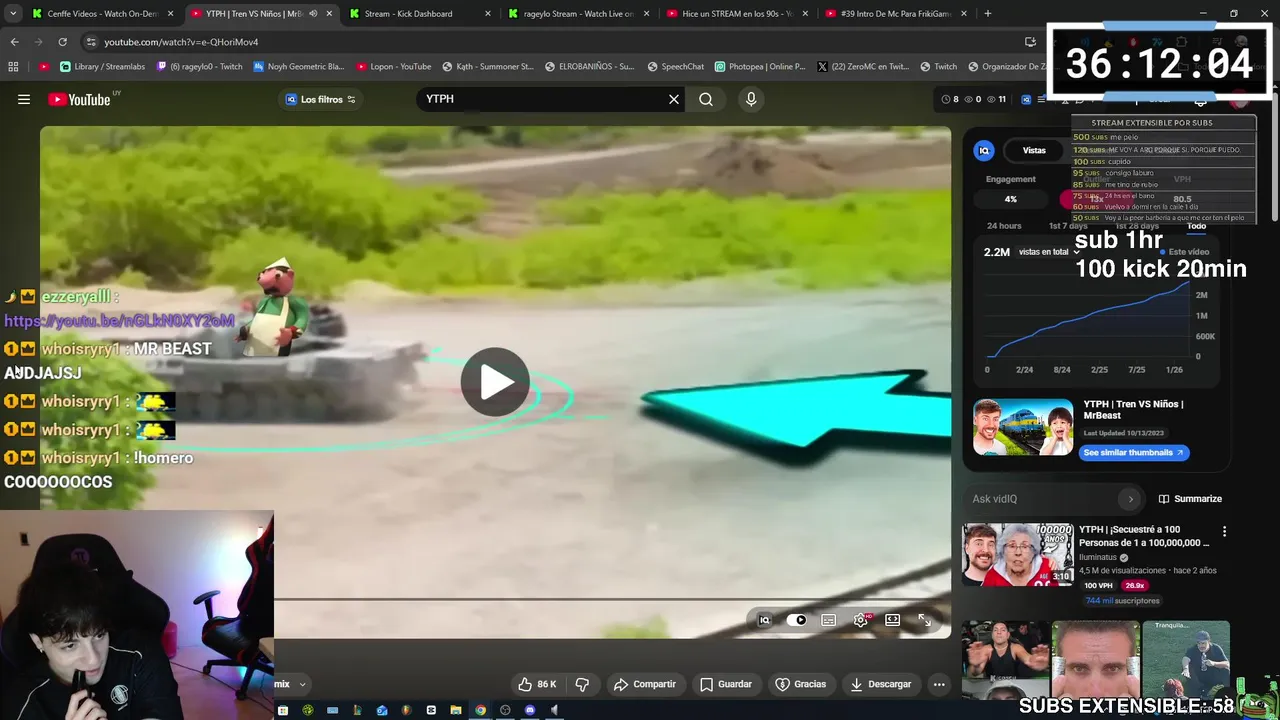The image size is (1280, 720).
Task: Reload the page
Action: click(62, 42)
